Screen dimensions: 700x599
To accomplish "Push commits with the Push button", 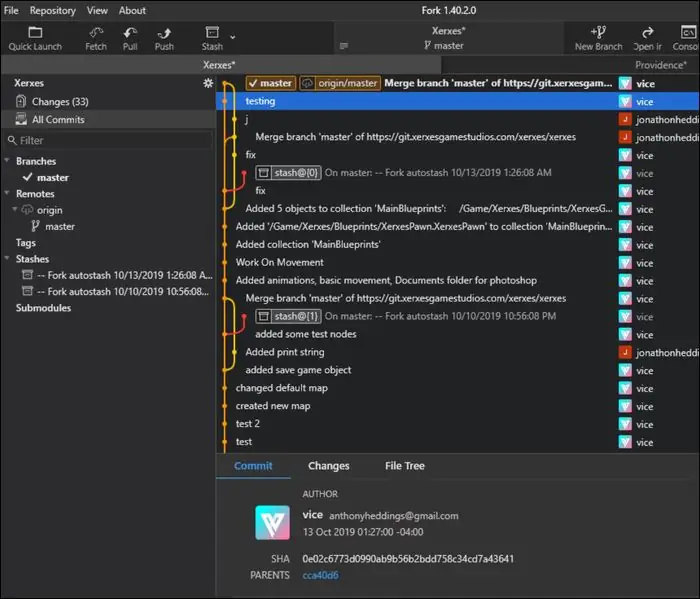I will click(x=164, y=38).
